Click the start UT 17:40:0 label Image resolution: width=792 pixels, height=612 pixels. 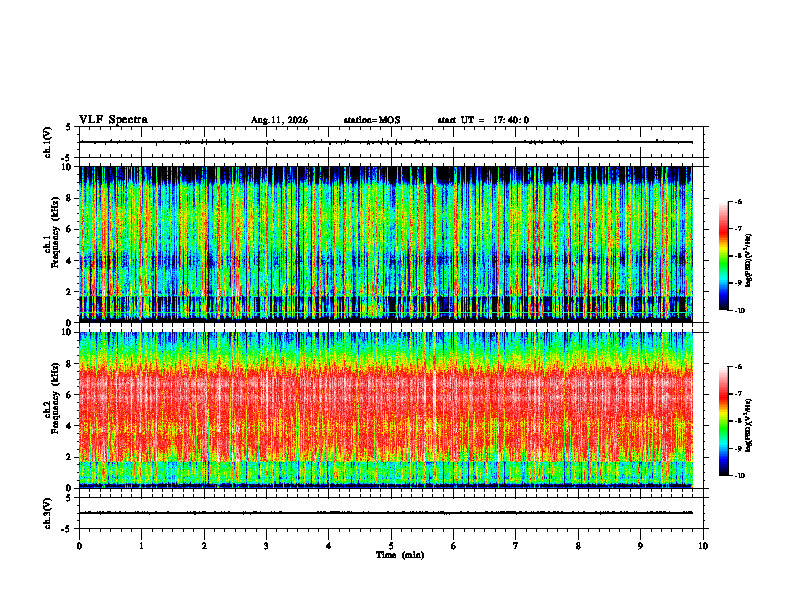tap(483, 120)
